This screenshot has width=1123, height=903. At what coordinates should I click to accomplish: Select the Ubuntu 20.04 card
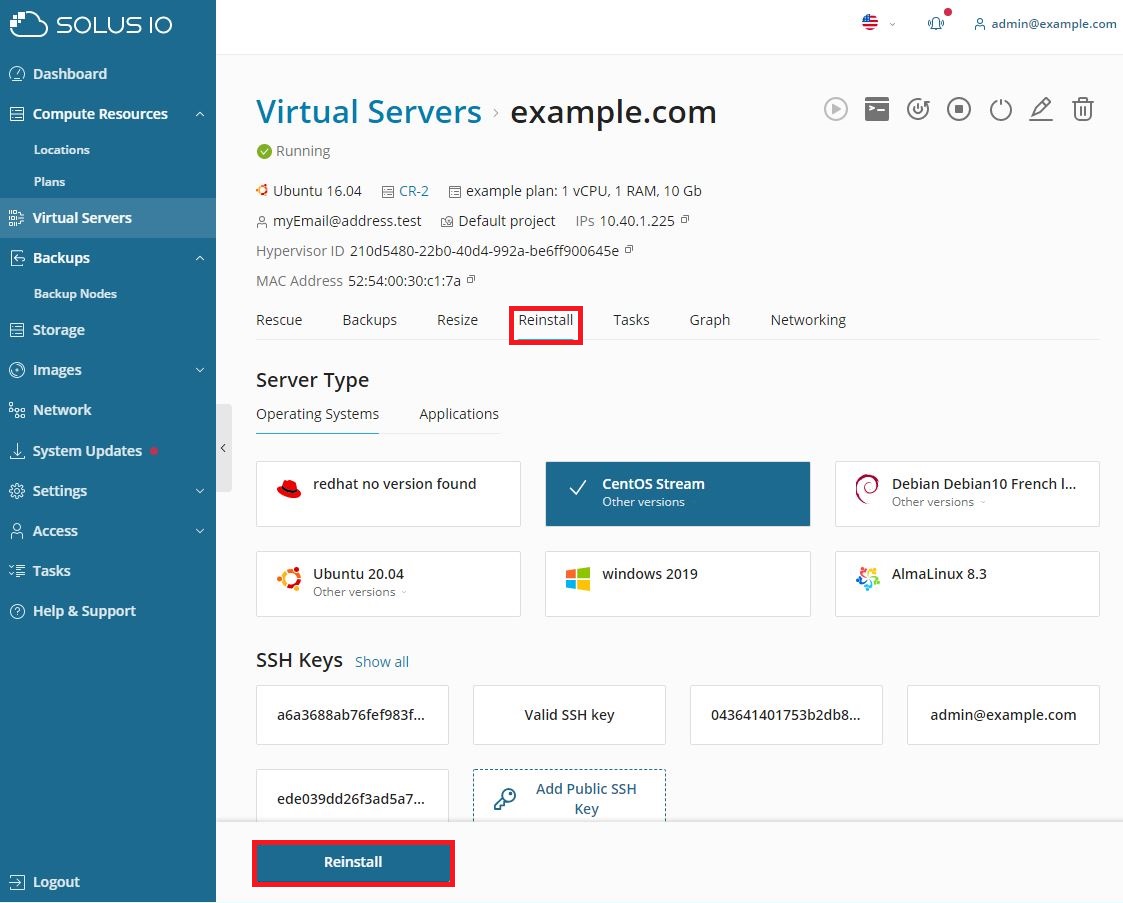click(x=388, y=584)
